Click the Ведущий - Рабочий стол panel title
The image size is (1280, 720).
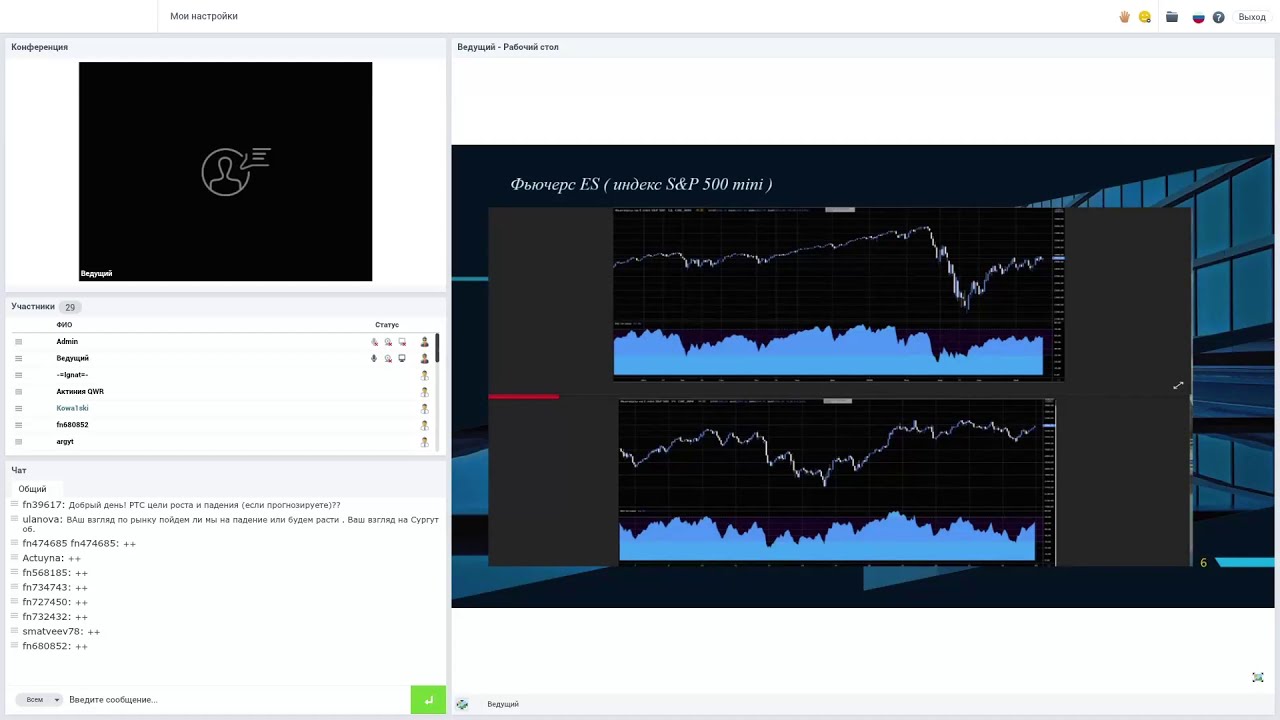click(x=508, y=47)
